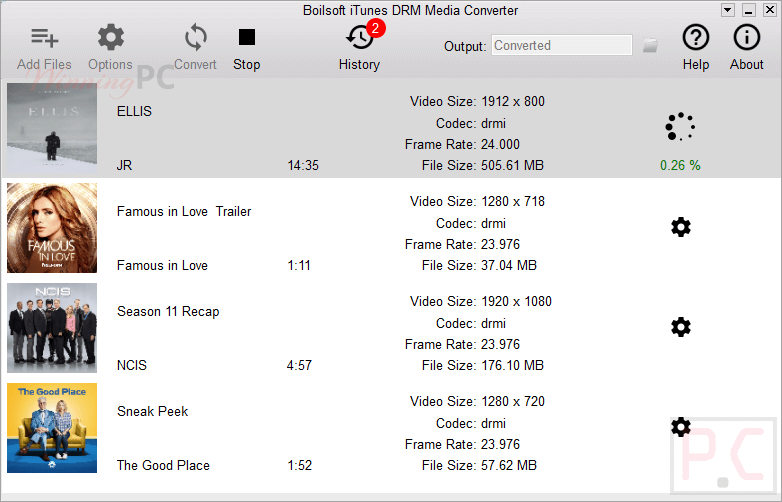This screenshot has width=782, height=502.
Task: Click the artist name JR
Action: pyautogui.click(x=124, y=166)
